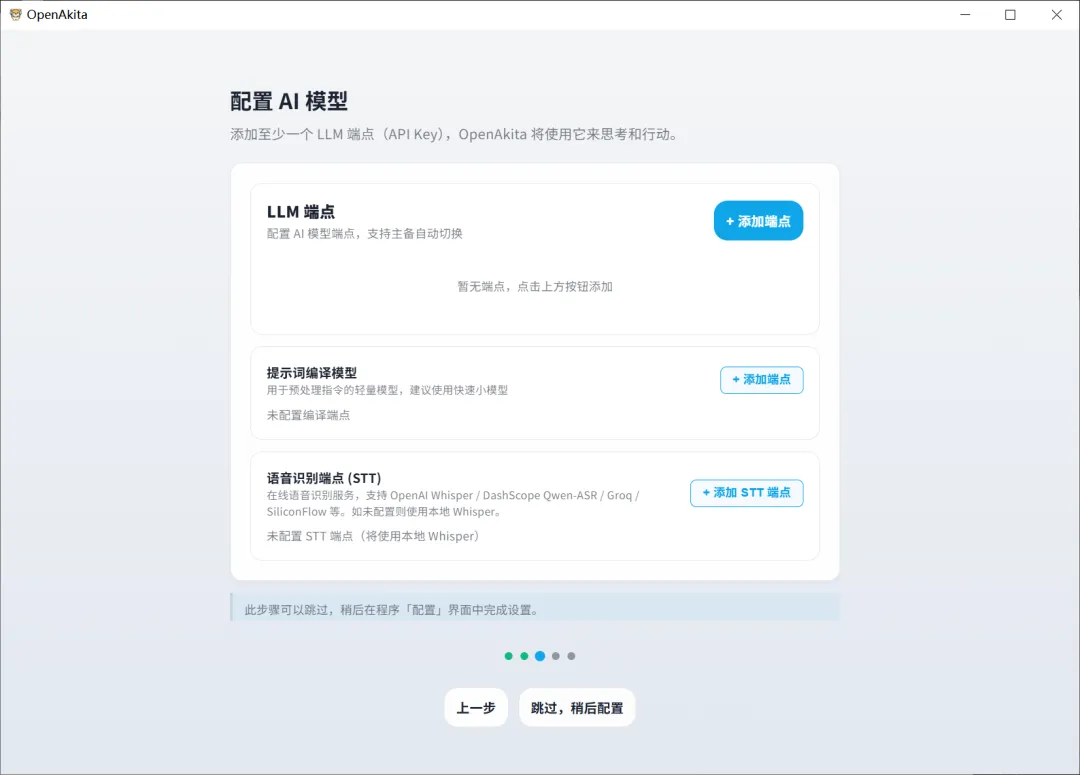This screenshot has height=775, width=1080.
Task: Click the 用于预处理指令的轻量模型 description
Action: click(x=387, y=390)
